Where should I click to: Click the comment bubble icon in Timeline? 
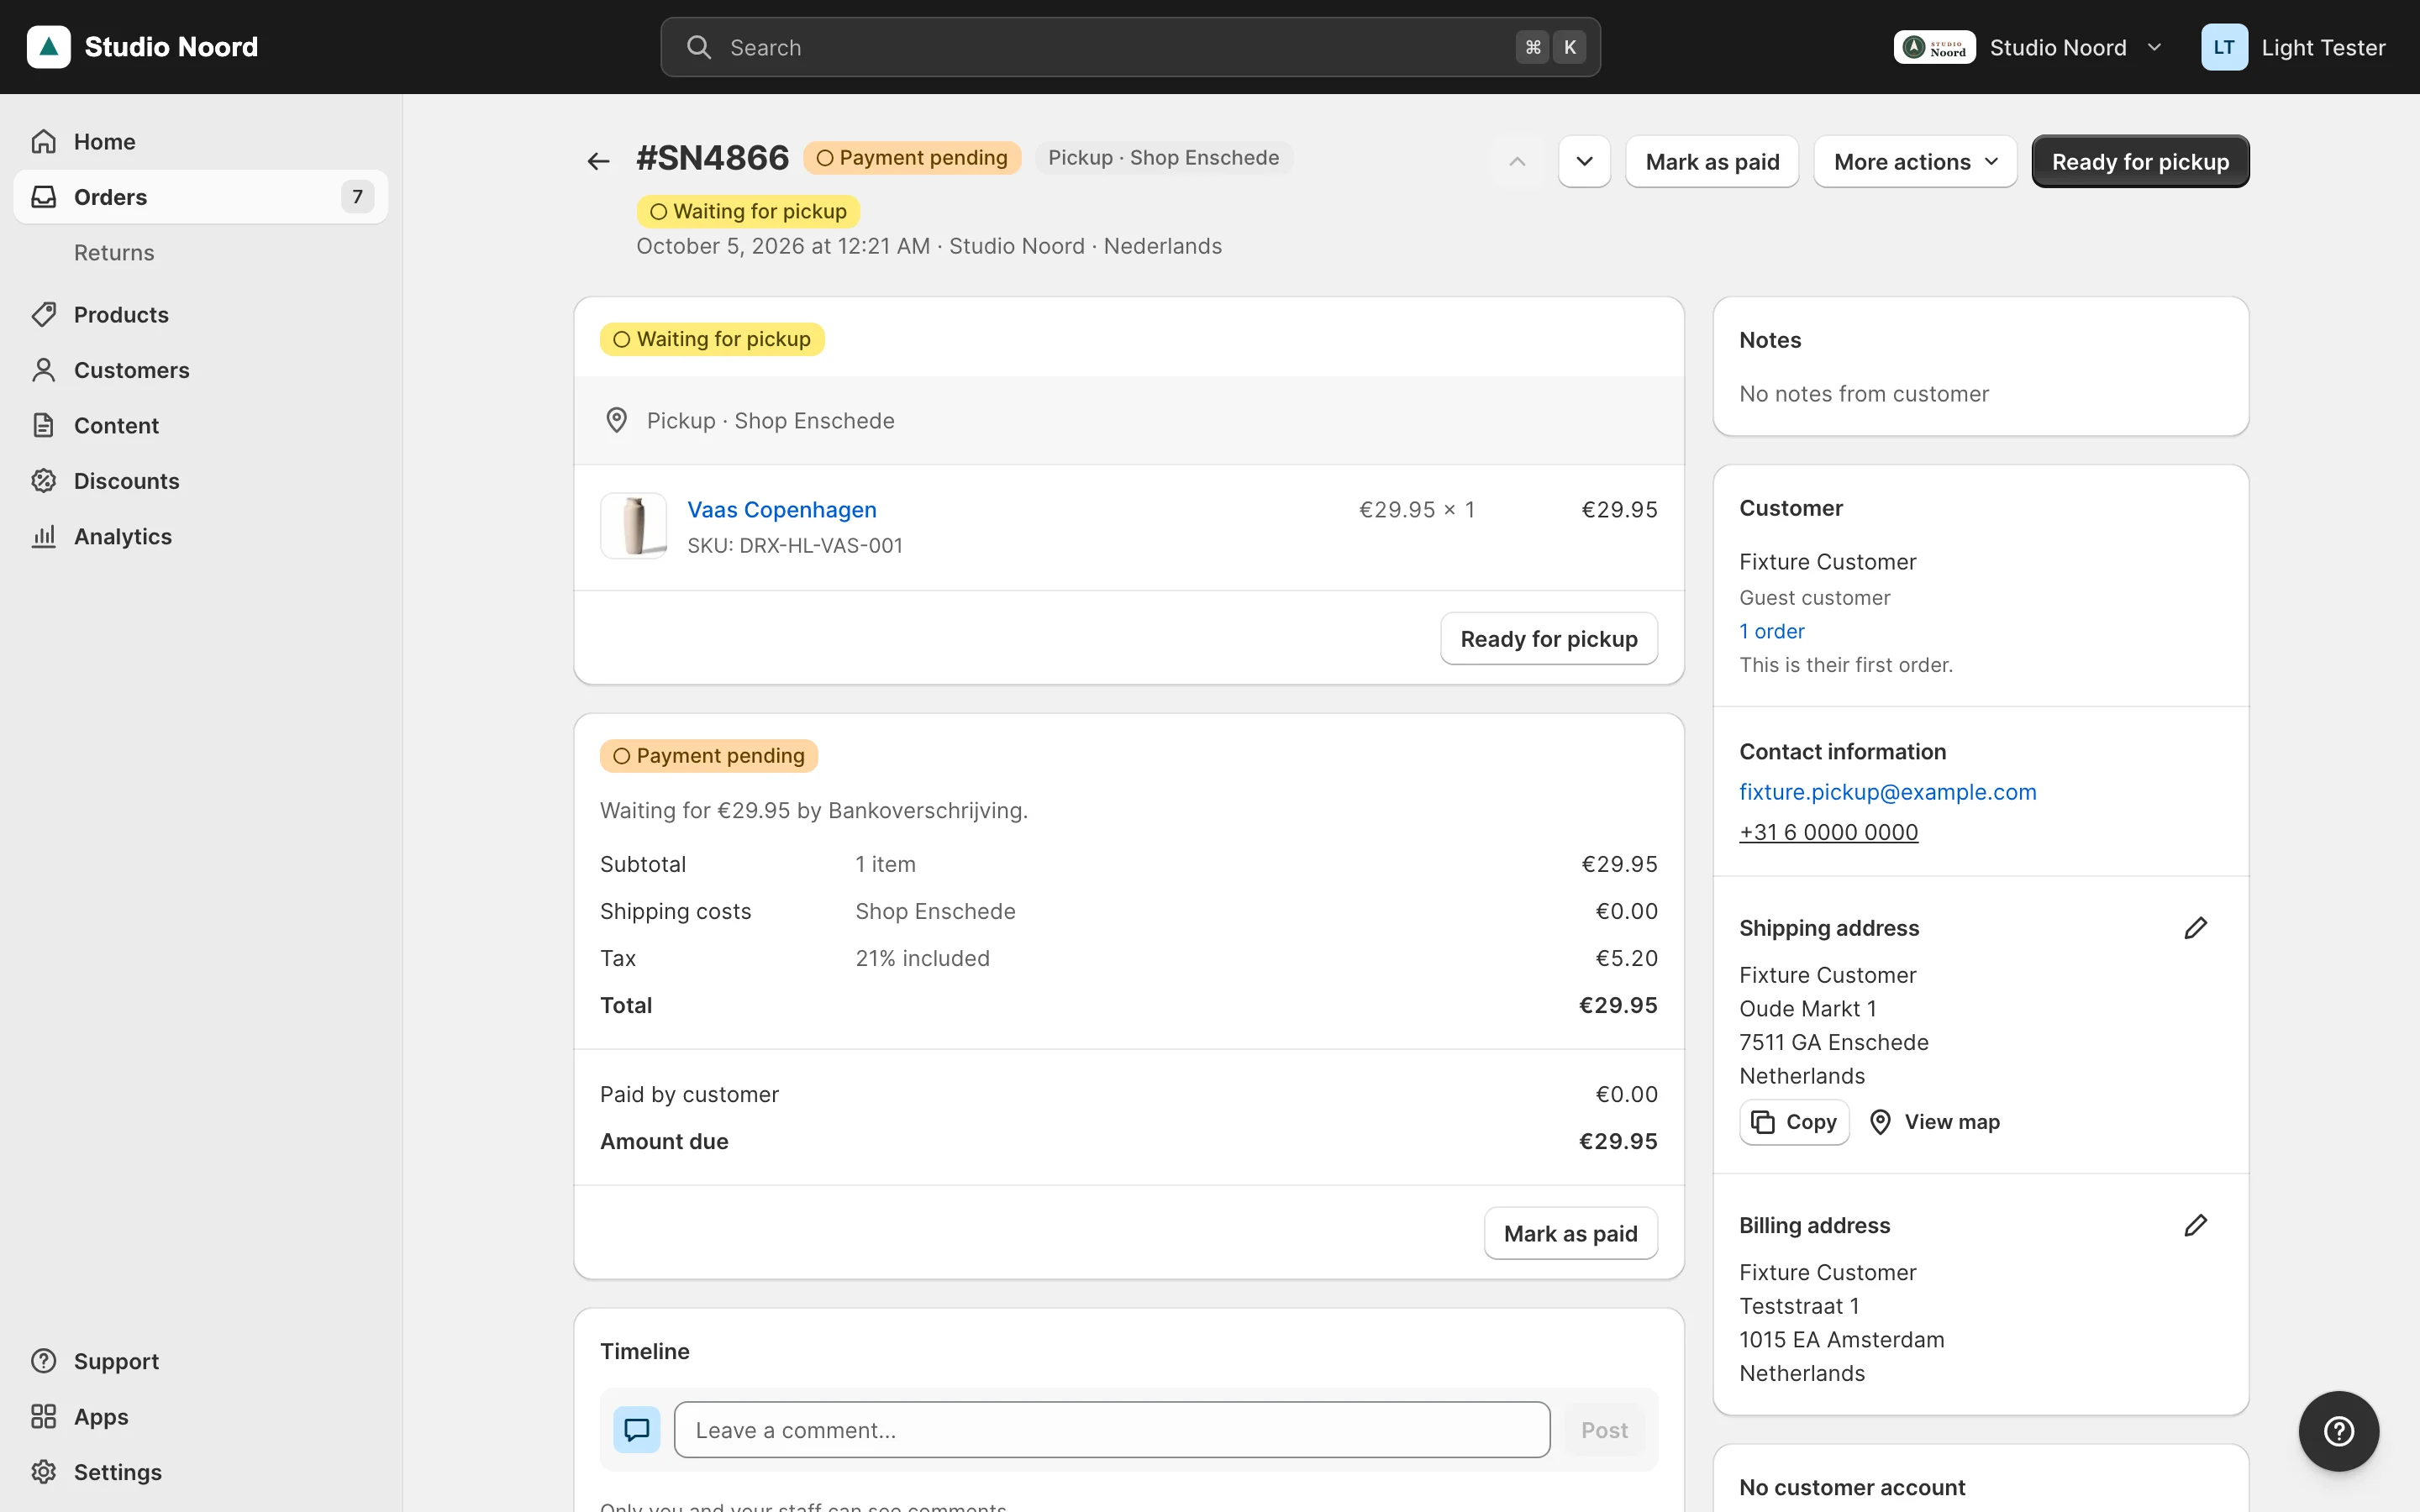(636, 1430)
